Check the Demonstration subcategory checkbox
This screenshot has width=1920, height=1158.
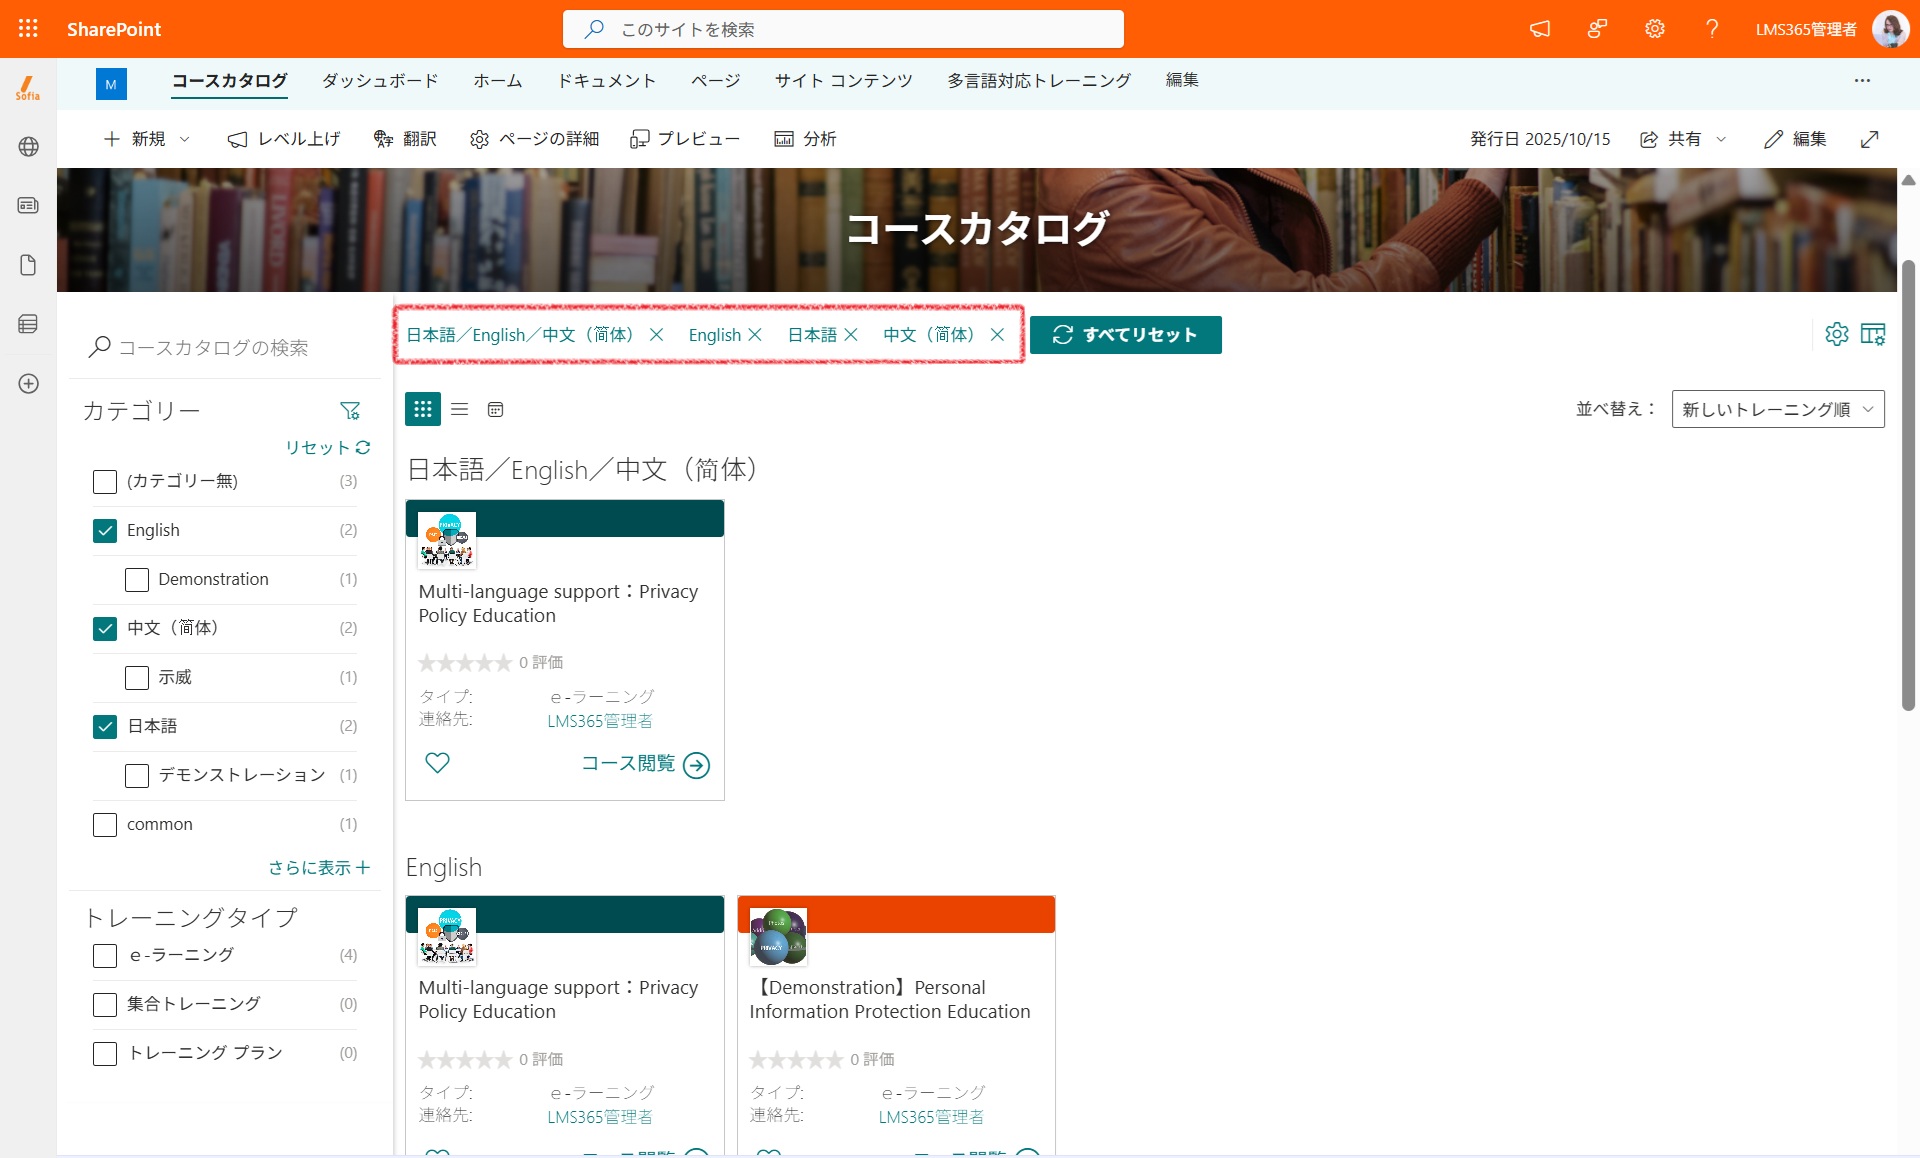(137, 580)
